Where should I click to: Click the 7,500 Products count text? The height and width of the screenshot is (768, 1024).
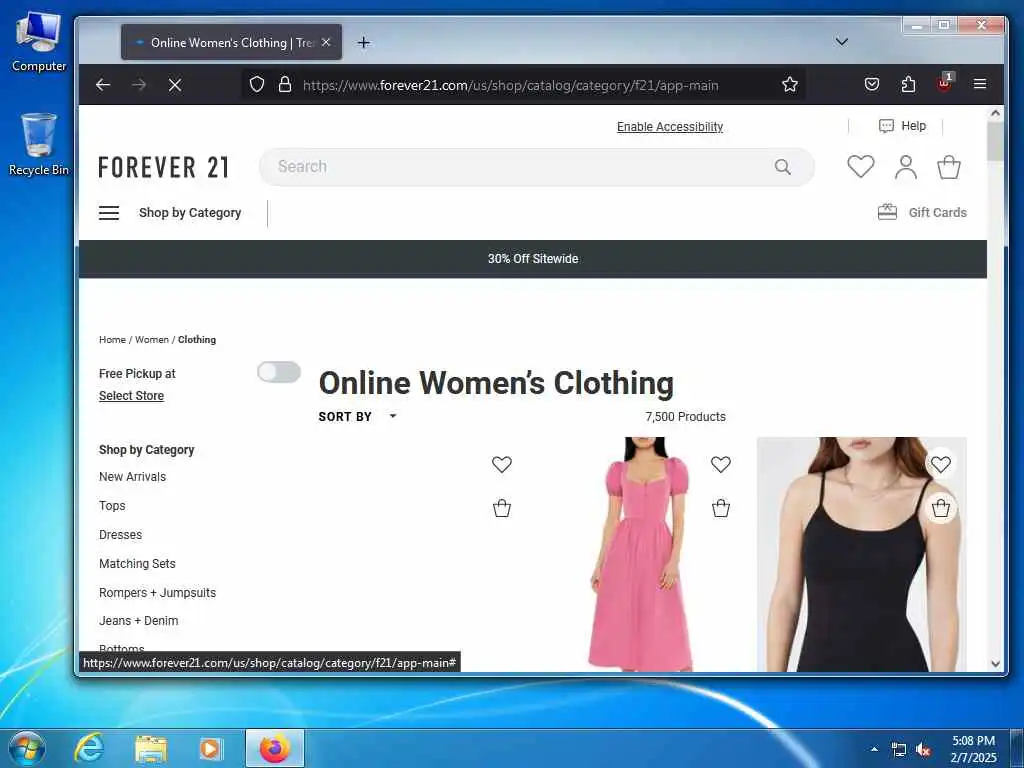(x=685, y=417)
